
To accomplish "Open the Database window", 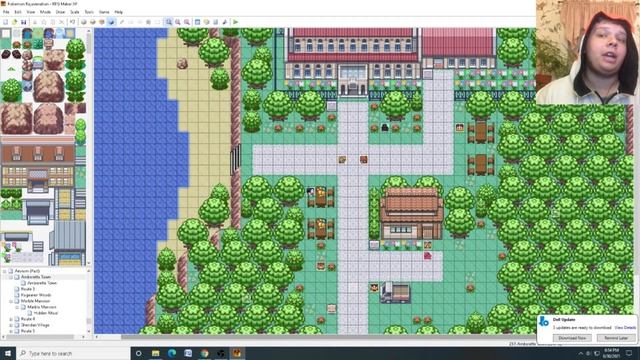I will [x=198, y=22].
